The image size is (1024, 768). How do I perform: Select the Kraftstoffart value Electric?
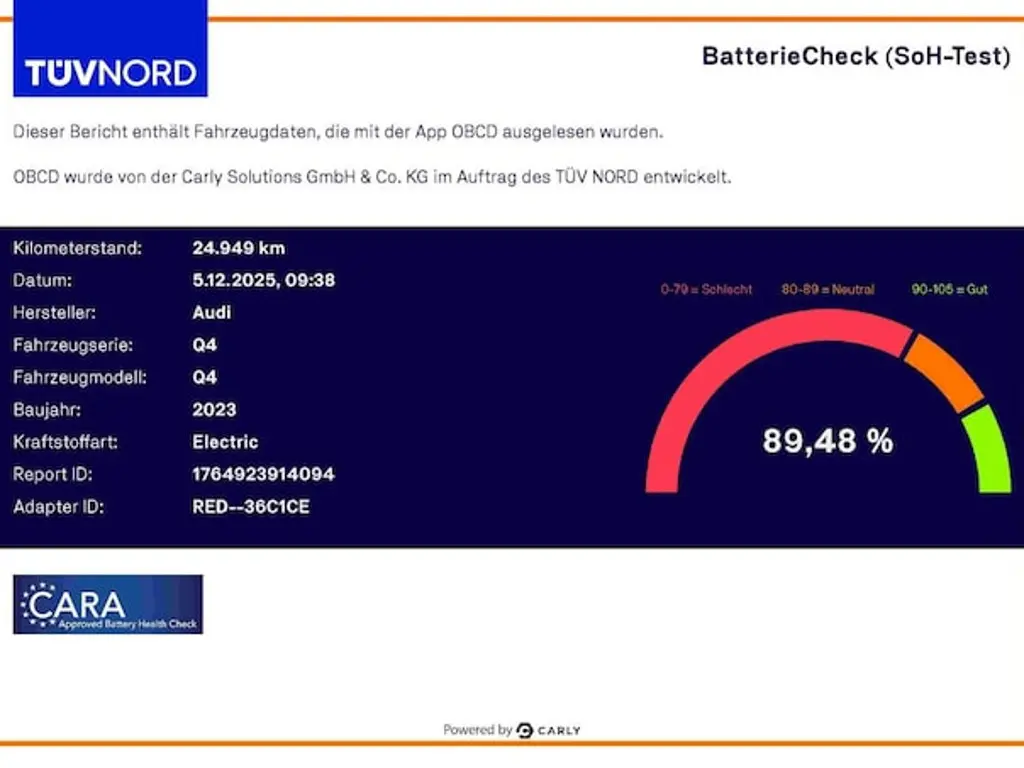coord(225,442)
